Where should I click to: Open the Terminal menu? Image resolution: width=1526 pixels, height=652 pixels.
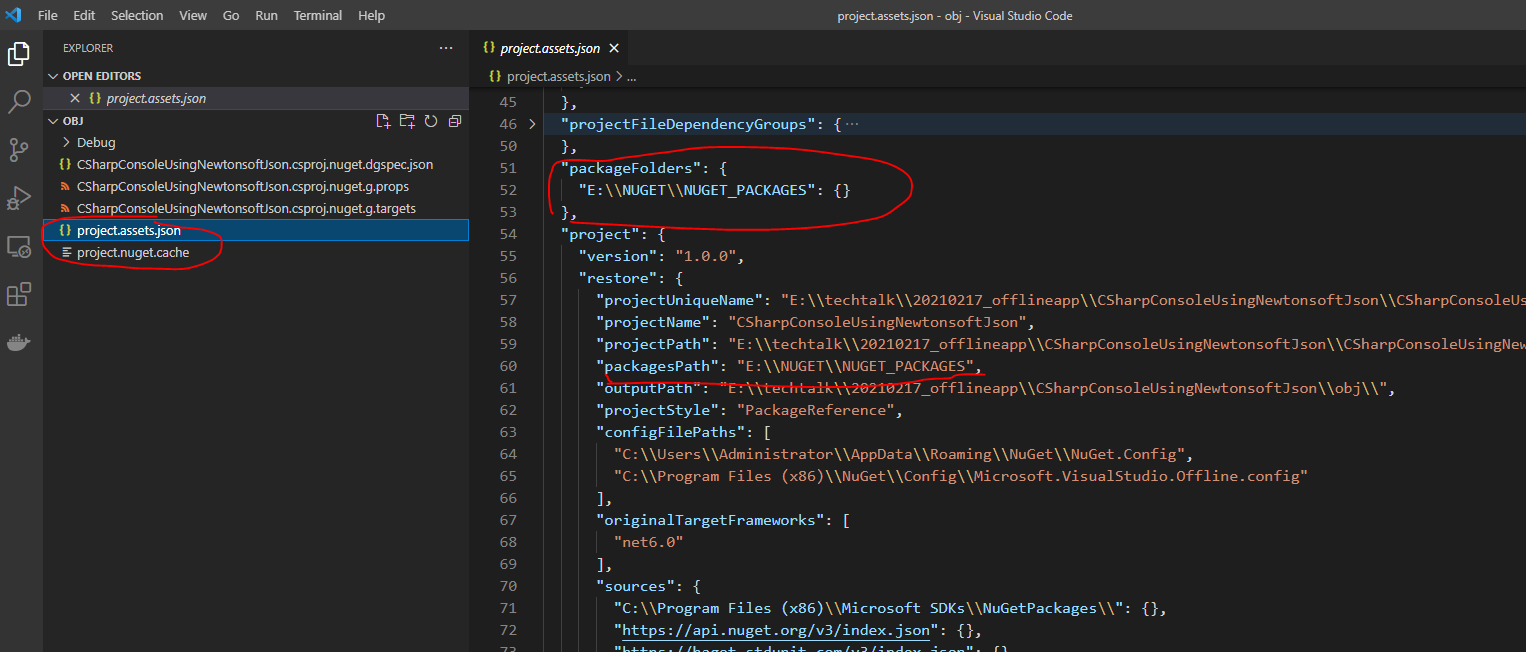pyautogui.click(x=318, y=15)
